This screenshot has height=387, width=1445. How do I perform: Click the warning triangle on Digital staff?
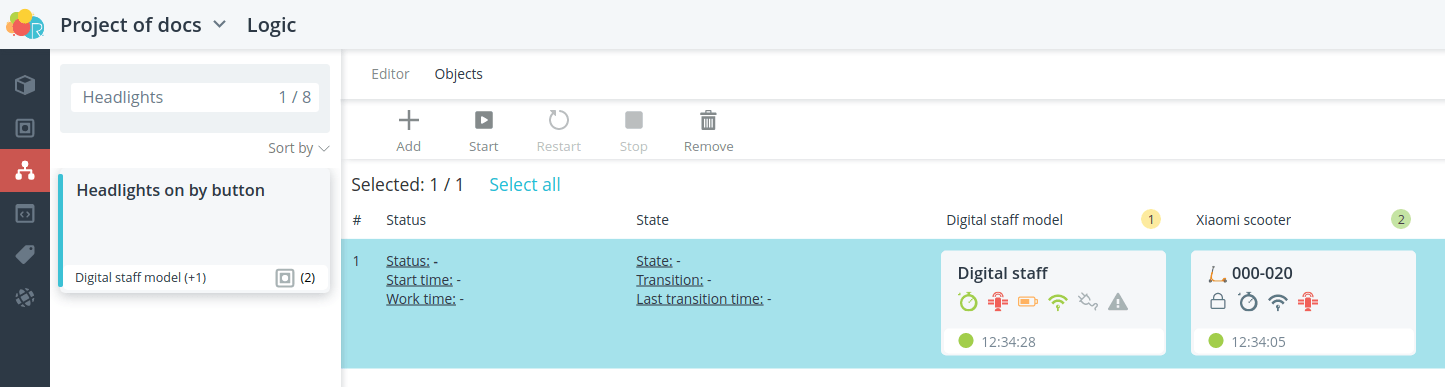(1118, 301)
